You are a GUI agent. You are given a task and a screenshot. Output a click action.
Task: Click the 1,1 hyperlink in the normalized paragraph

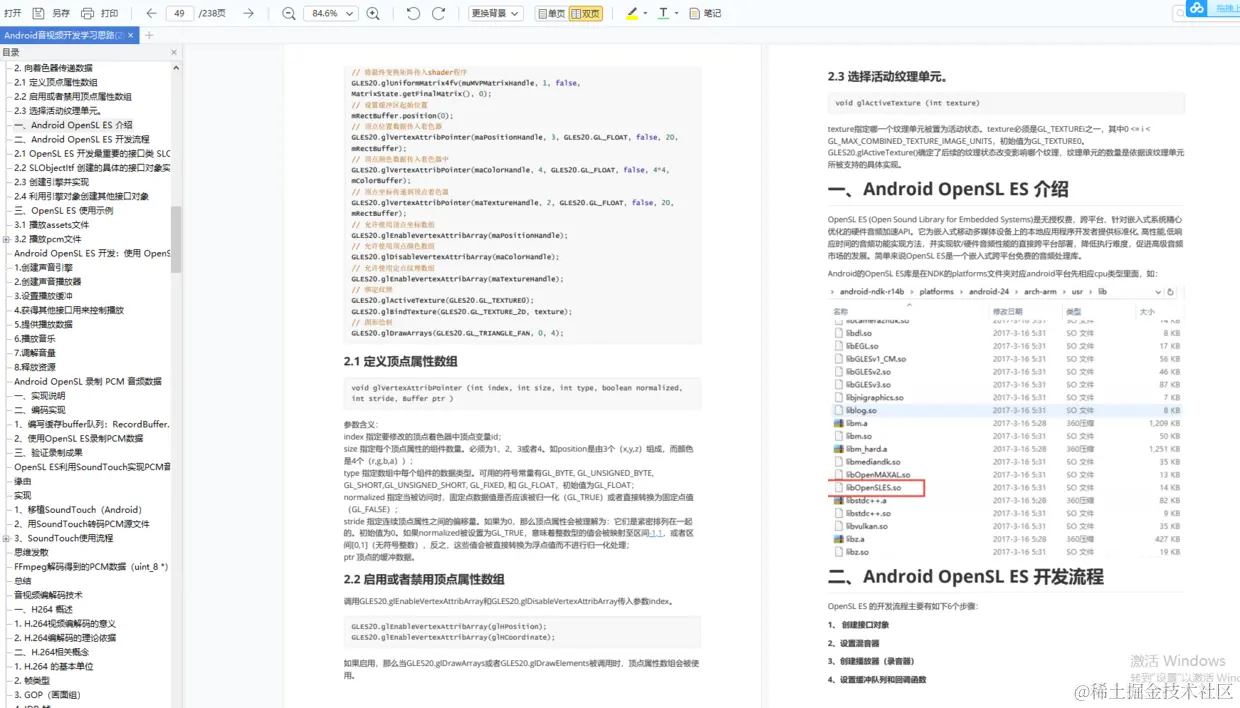657,533
